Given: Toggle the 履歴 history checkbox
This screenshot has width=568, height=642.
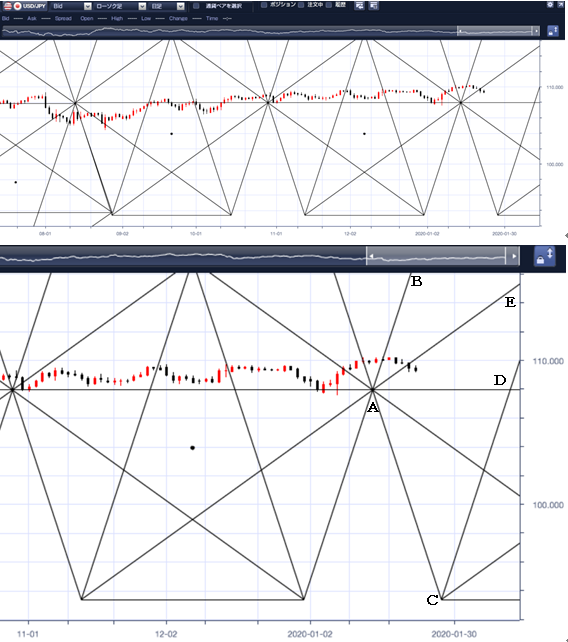Looking at the screenshot, I should (x=328, y=5).
